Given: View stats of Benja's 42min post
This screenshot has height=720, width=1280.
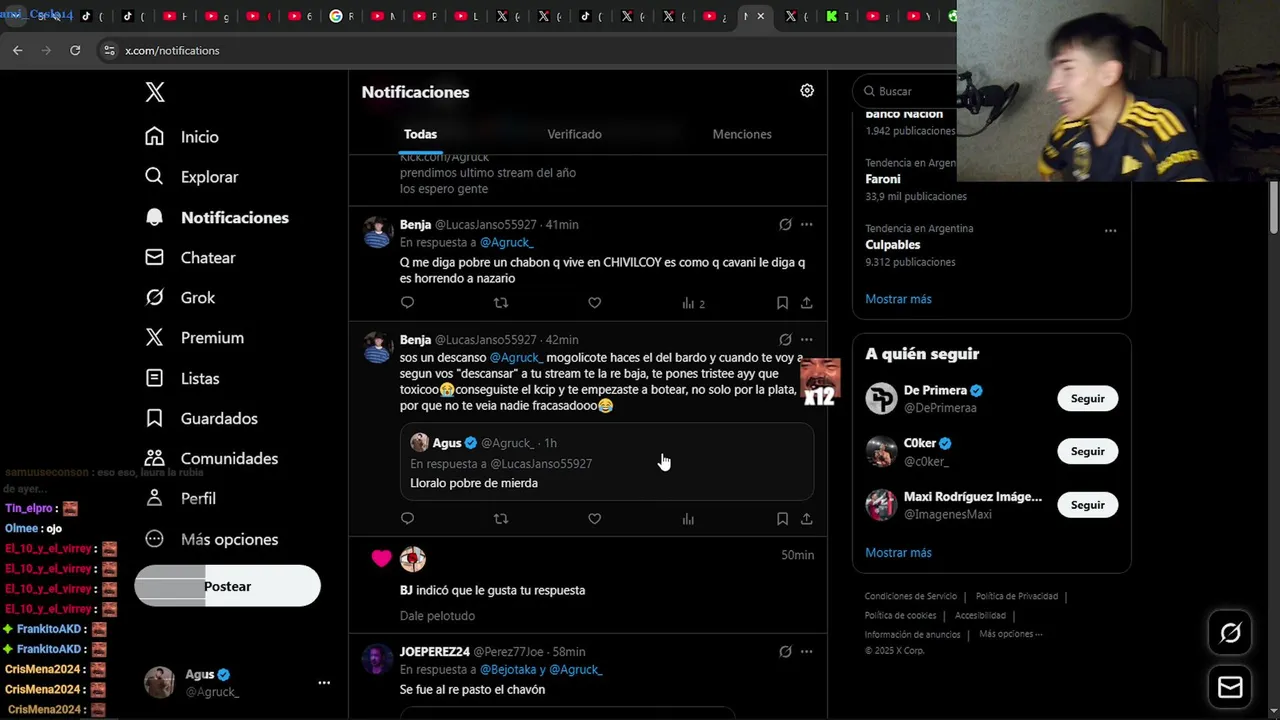Looking at the screenshot, I should click(x=688, y=519).
